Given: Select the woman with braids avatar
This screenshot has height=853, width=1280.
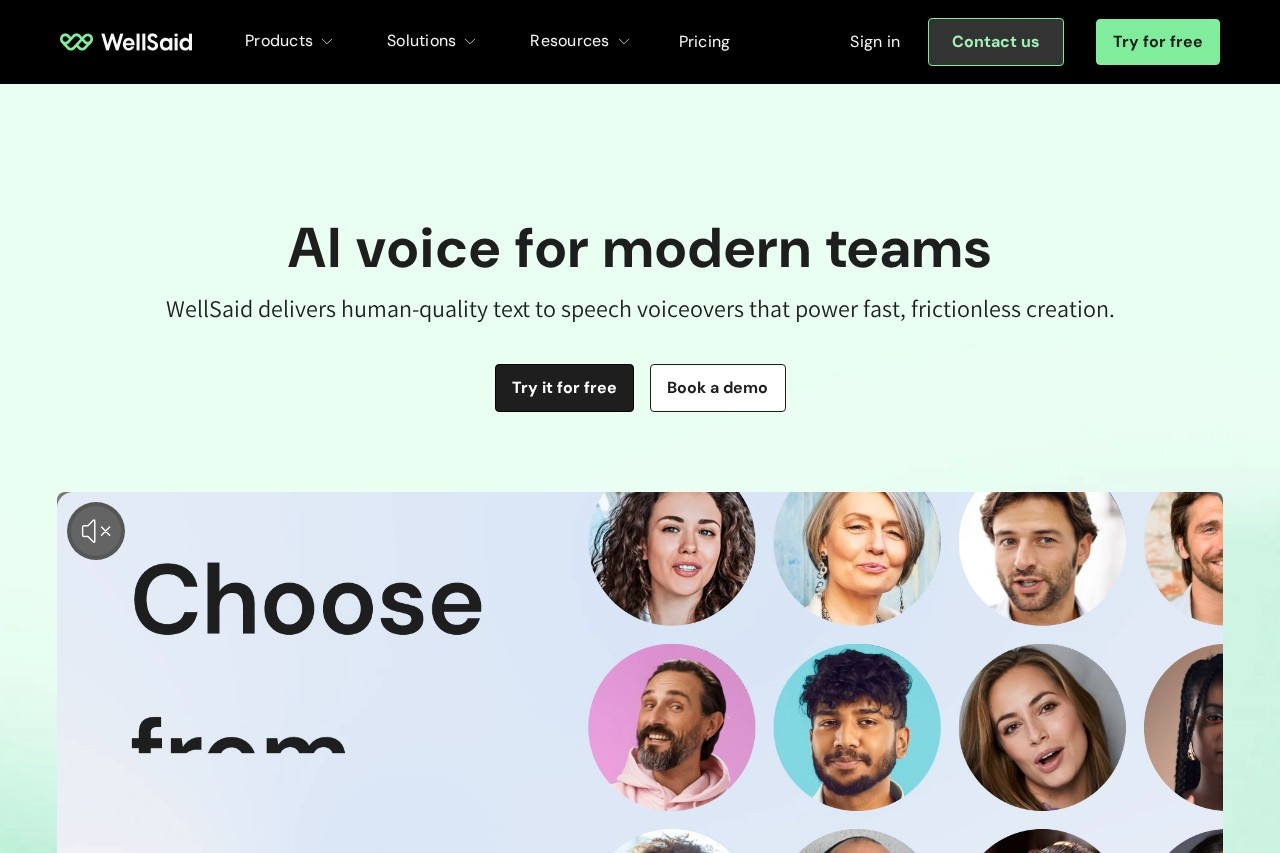Looking at the screenshot, I should tap(1184, 727).
